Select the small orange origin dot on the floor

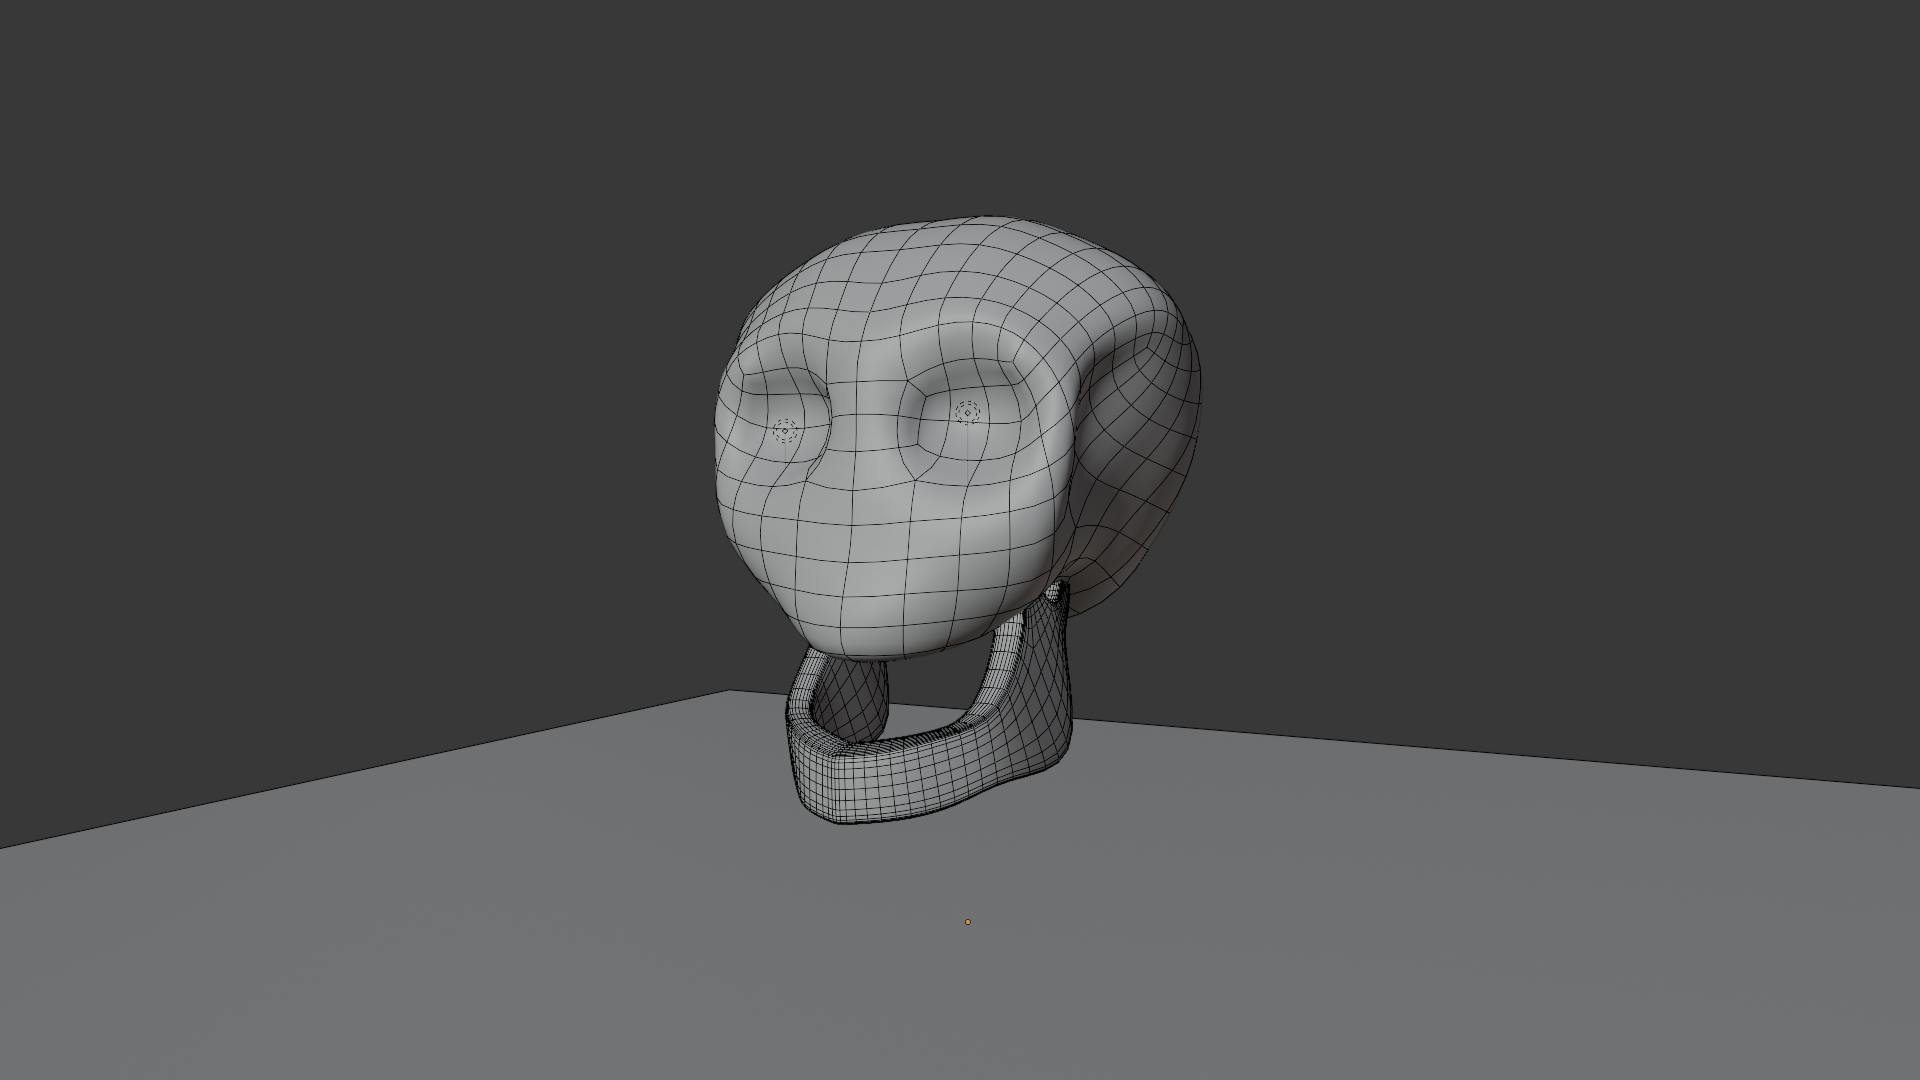point(967,922)
